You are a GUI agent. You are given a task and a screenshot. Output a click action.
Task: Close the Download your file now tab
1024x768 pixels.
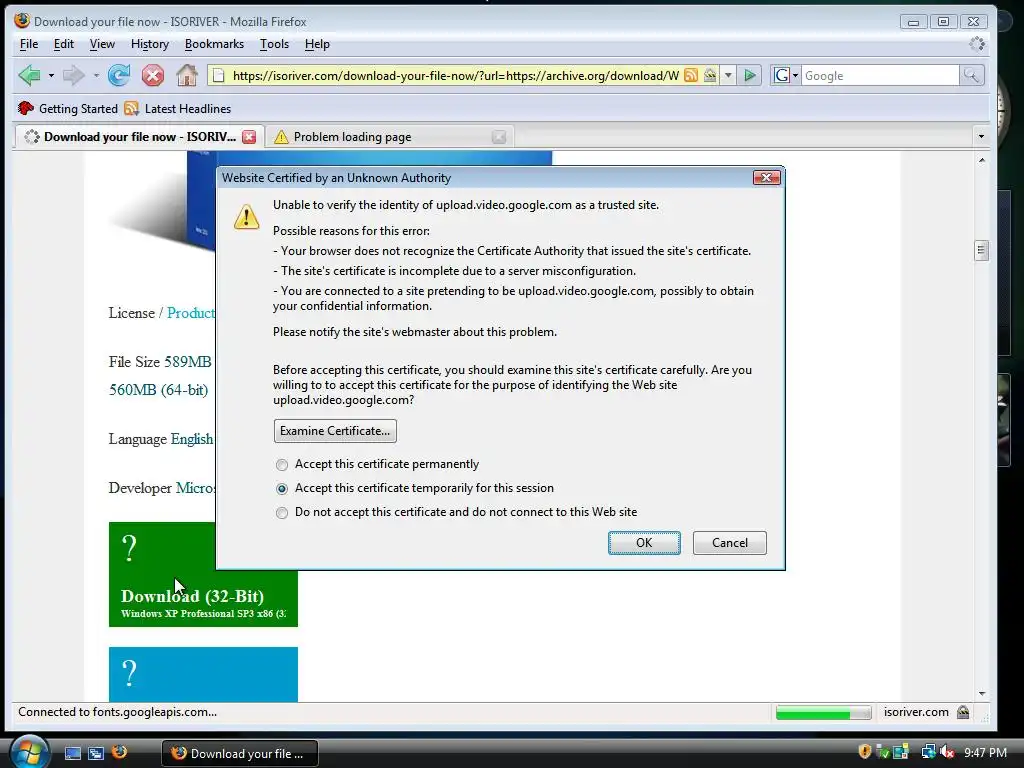point(249,136)
